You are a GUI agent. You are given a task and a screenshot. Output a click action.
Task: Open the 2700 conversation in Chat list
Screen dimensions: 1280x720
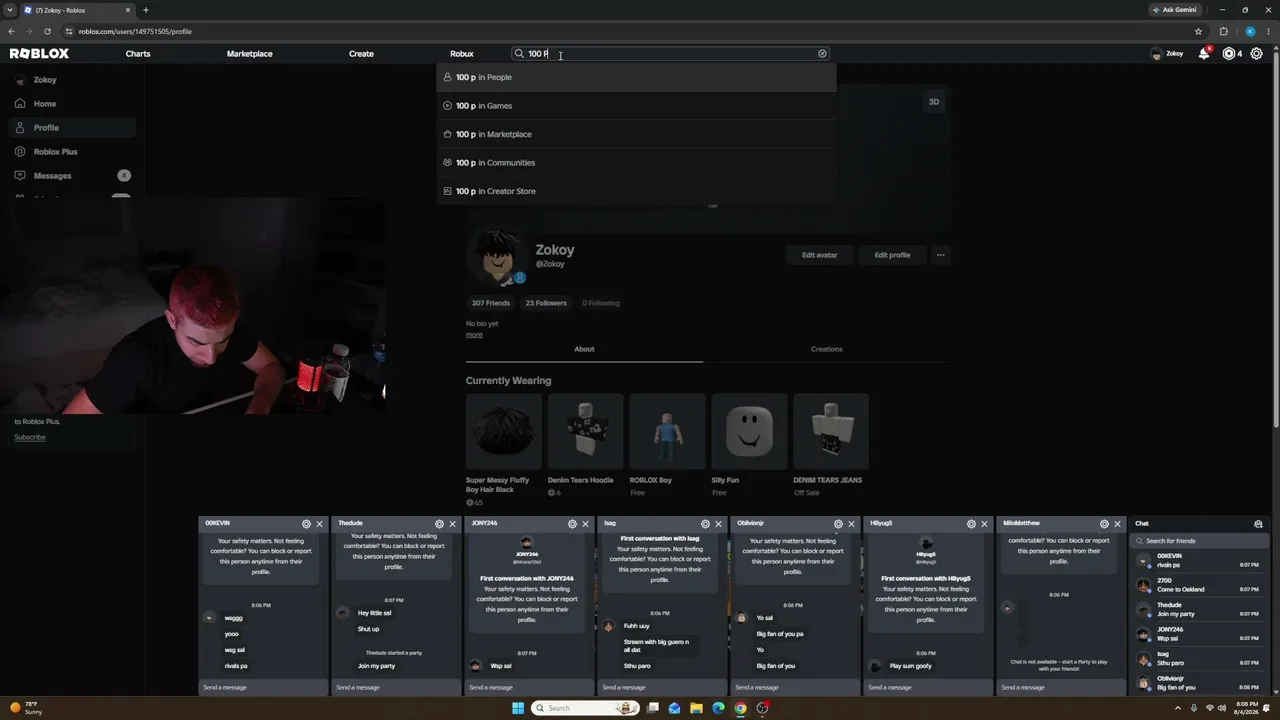[x=1200, y=586]
